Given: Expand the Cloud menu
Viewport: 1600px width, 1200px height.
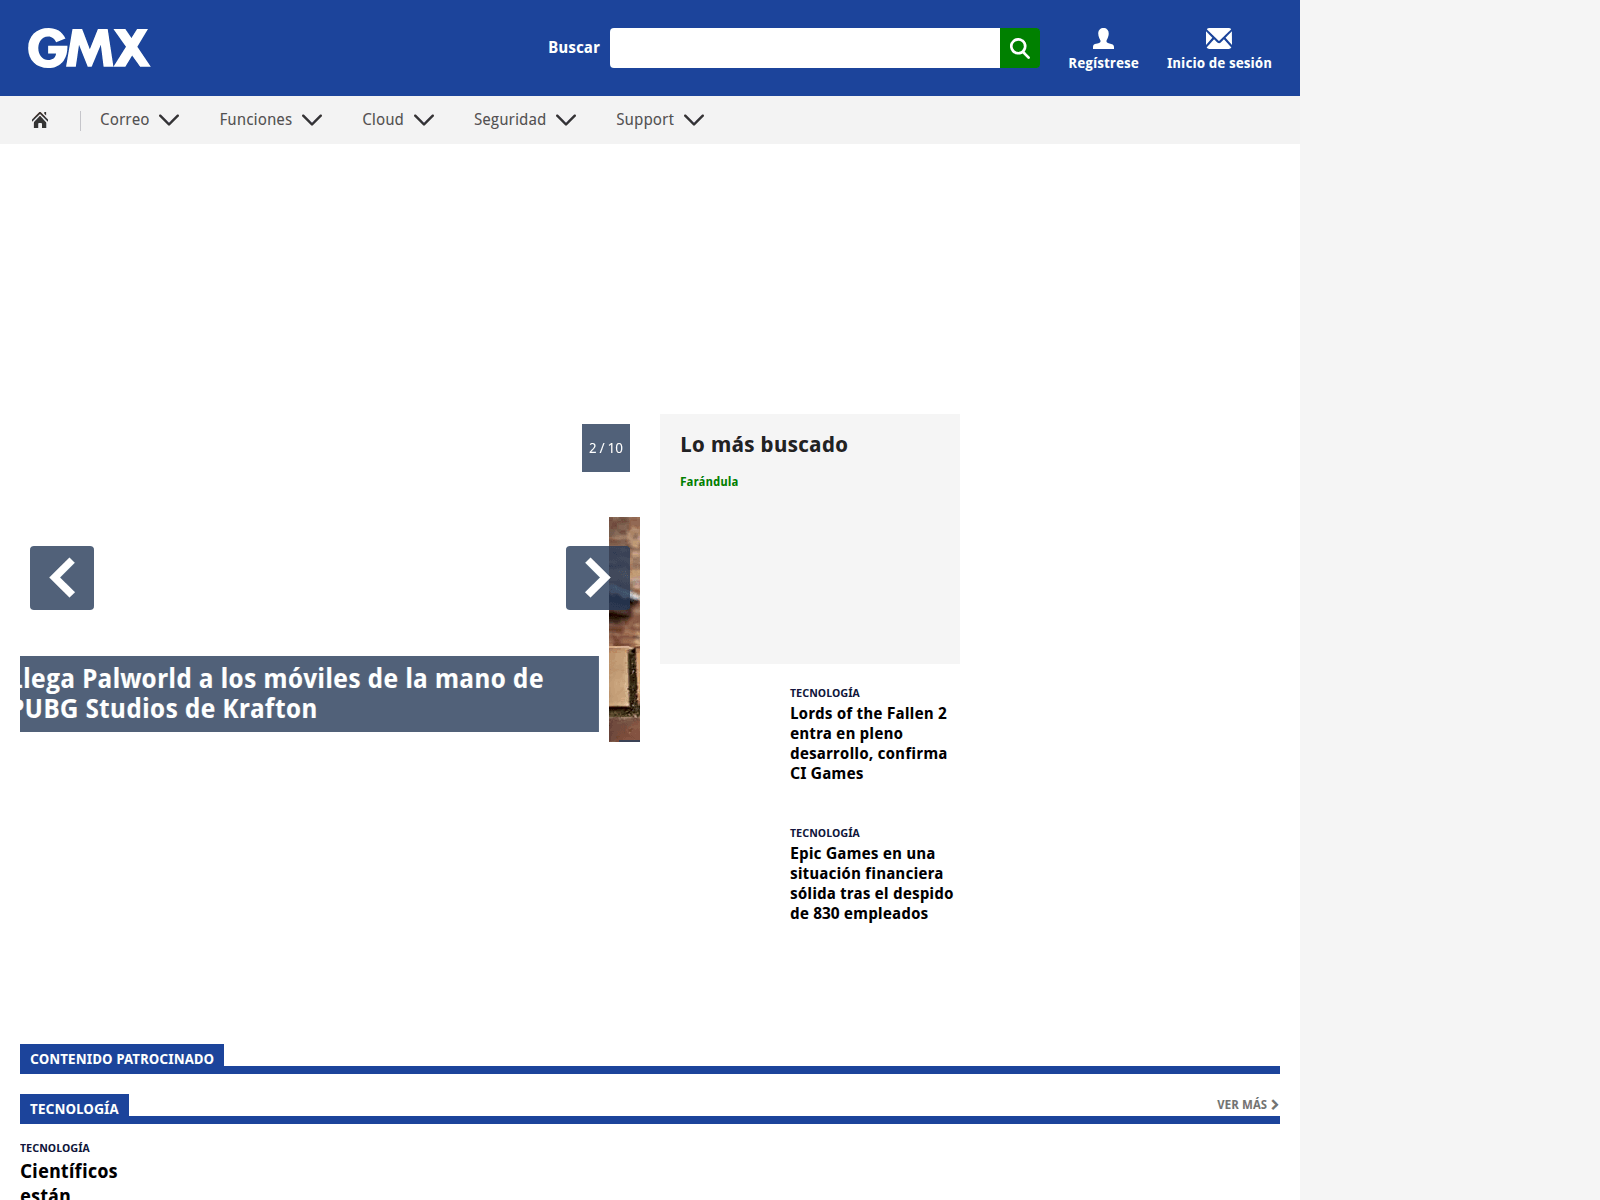Looking at the screenshot, I should (397, 120).
